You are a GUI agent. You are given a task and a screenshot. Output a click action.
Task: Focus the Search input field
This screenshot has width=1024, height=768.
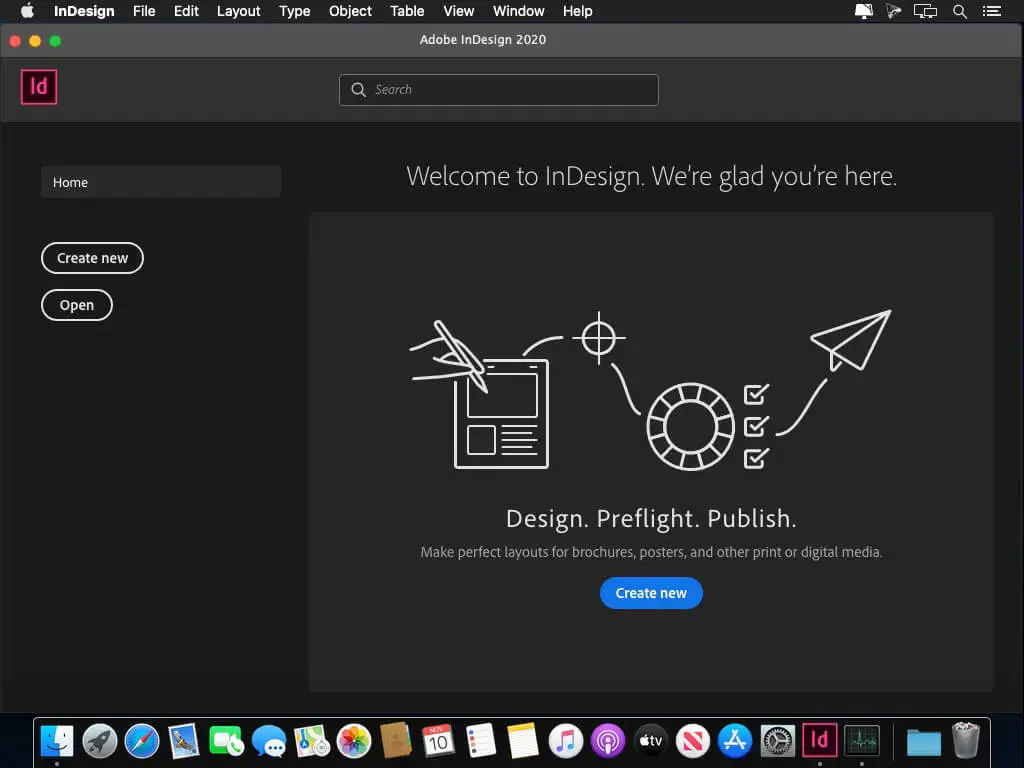510,90
